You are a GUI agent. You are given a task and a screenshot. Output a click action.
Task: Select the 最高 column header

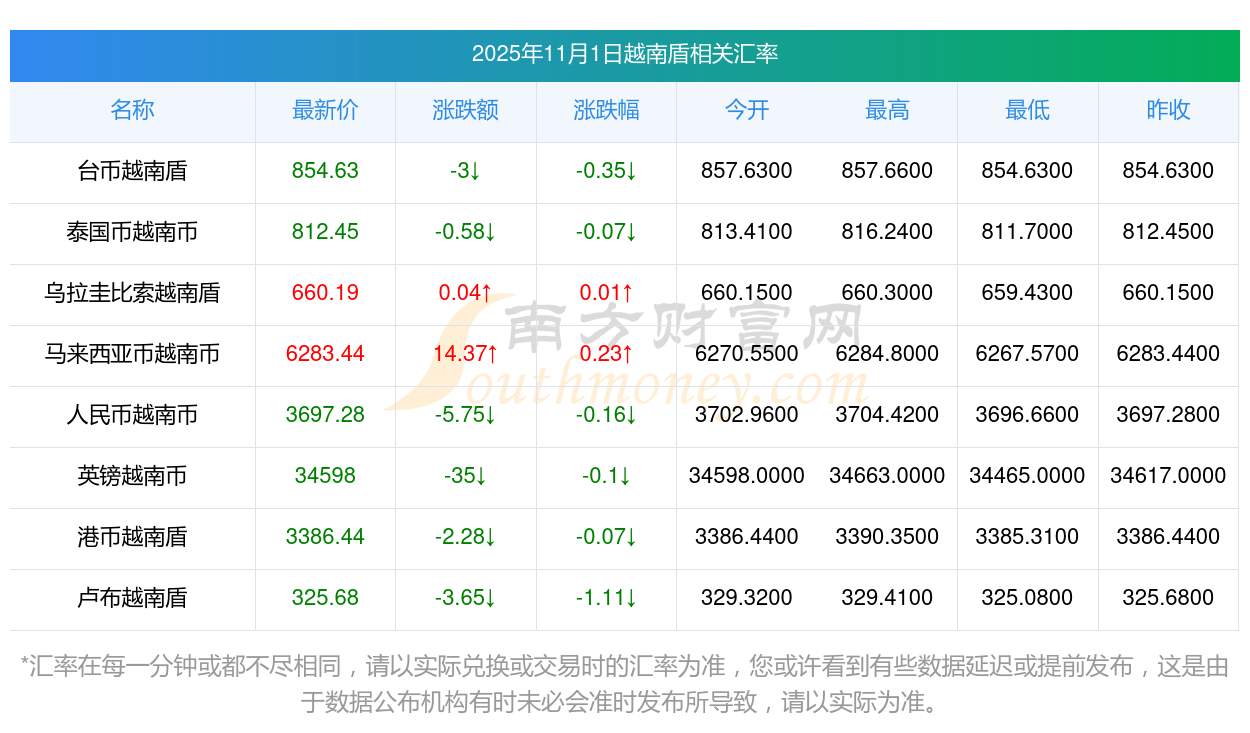(x=887, y=110)
